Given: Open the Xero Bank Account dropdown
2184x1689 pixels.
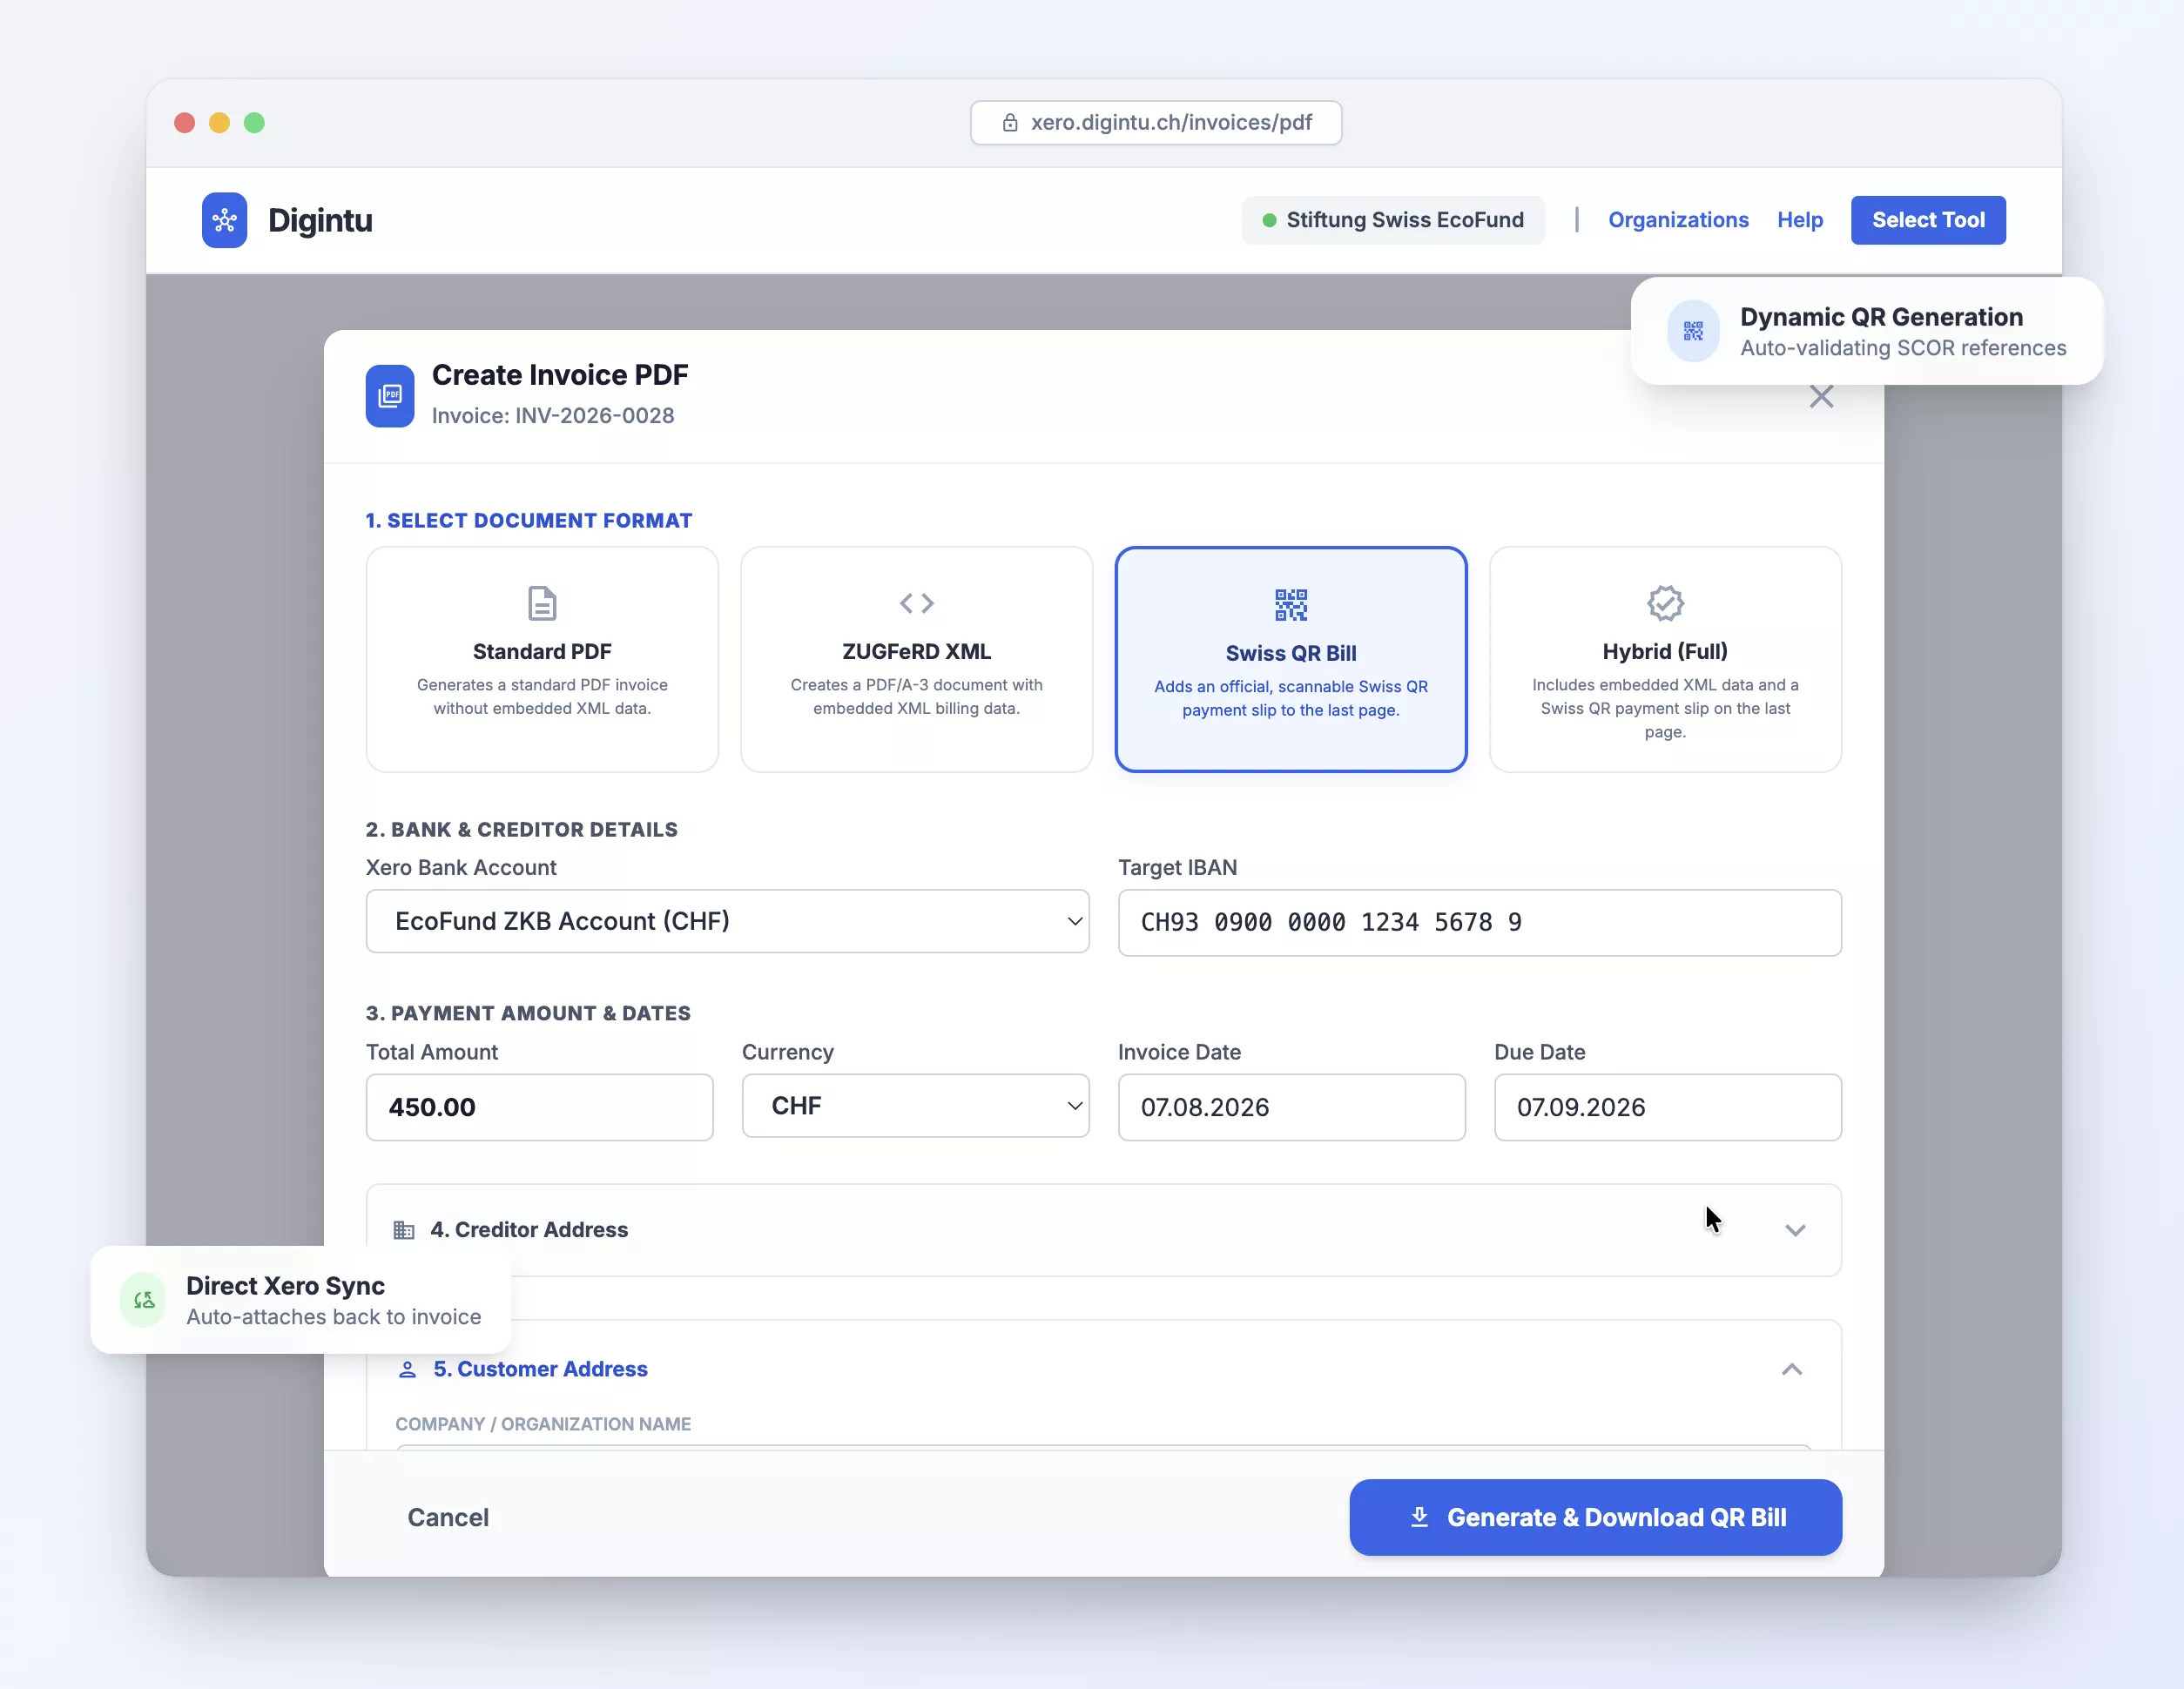Looking at the screenshot, I should [727, 921].
